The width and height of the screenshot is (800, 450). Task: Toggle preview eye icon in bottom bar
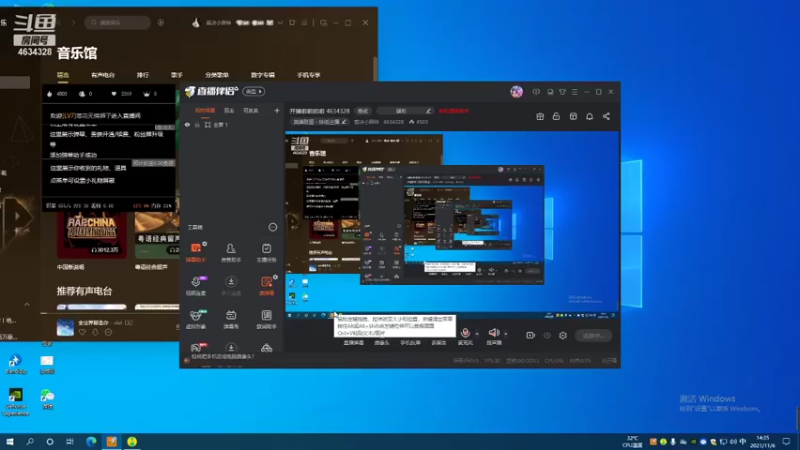pyautogui.click(x=547, y=335)
